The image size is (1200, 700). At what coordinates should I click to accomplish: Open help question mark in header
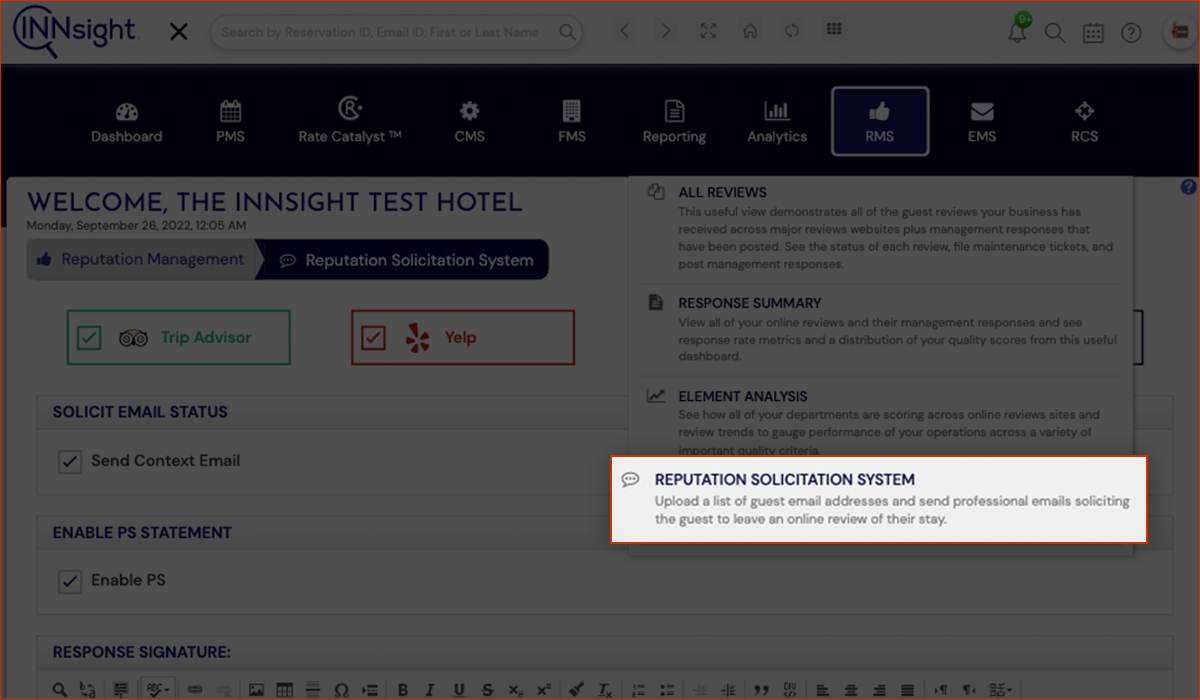pos(1131,33)
